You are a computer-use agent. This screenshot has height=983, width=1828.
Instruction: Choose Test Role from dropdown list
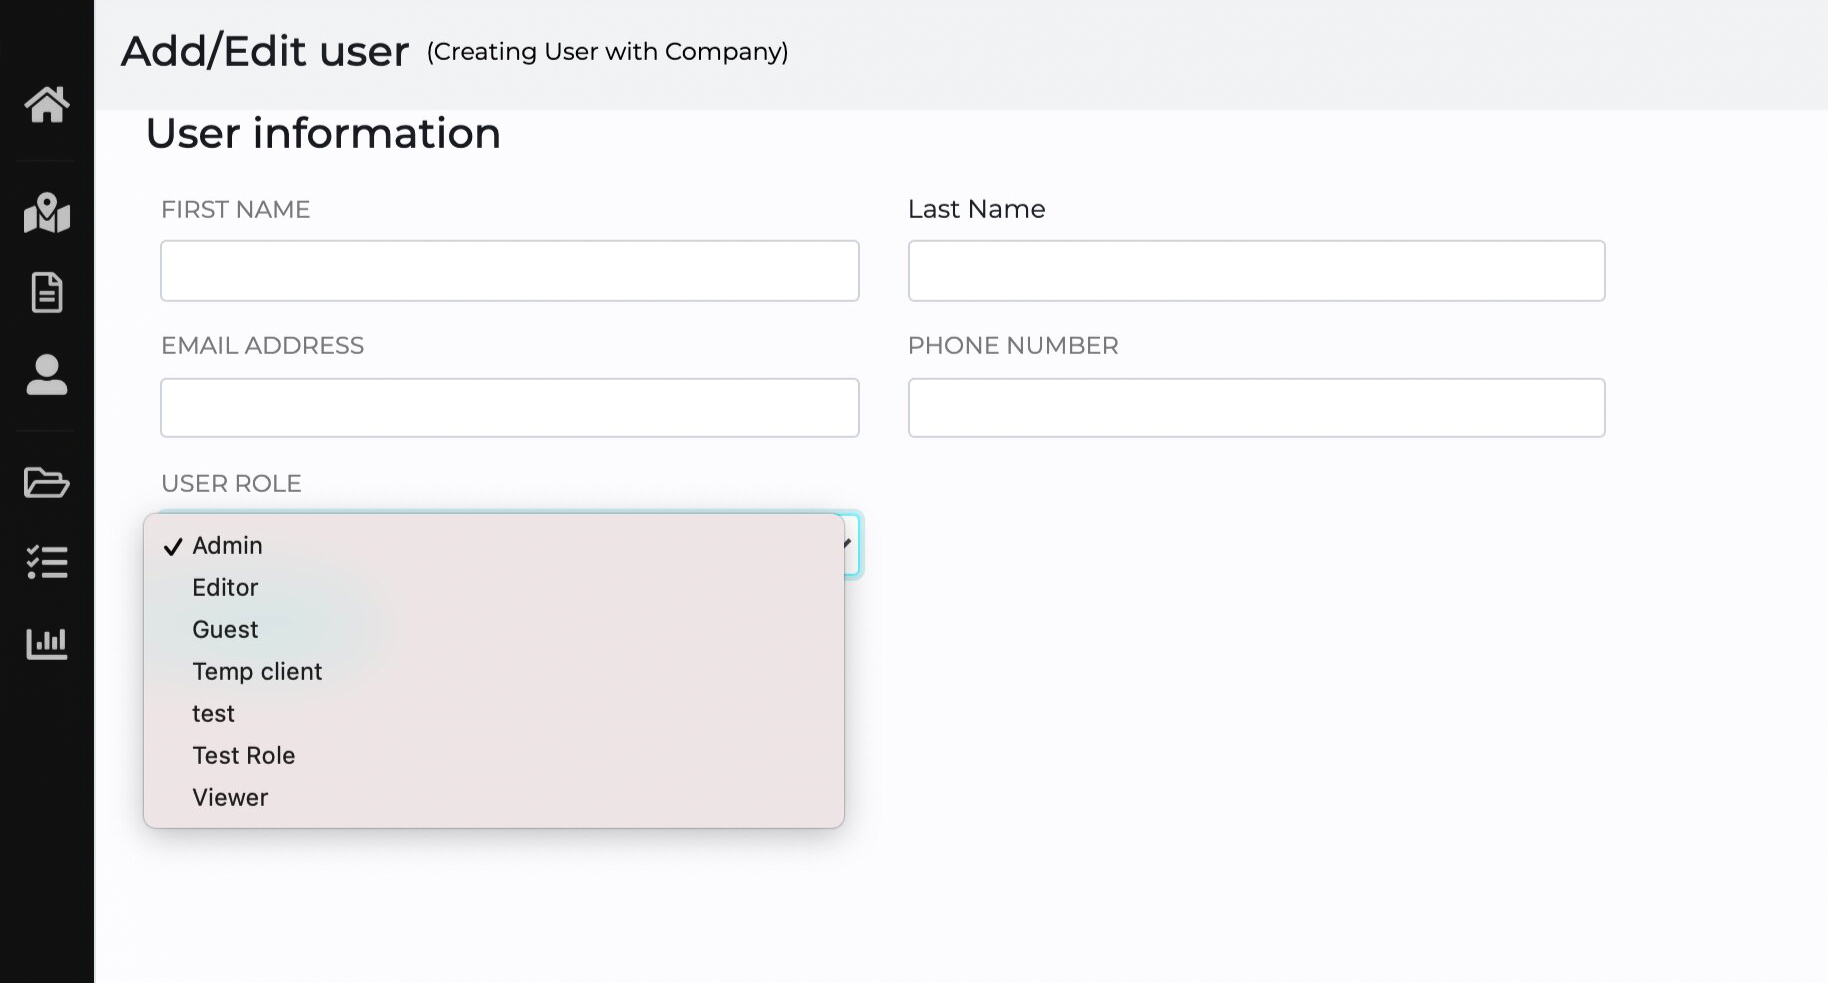(243, 756)
